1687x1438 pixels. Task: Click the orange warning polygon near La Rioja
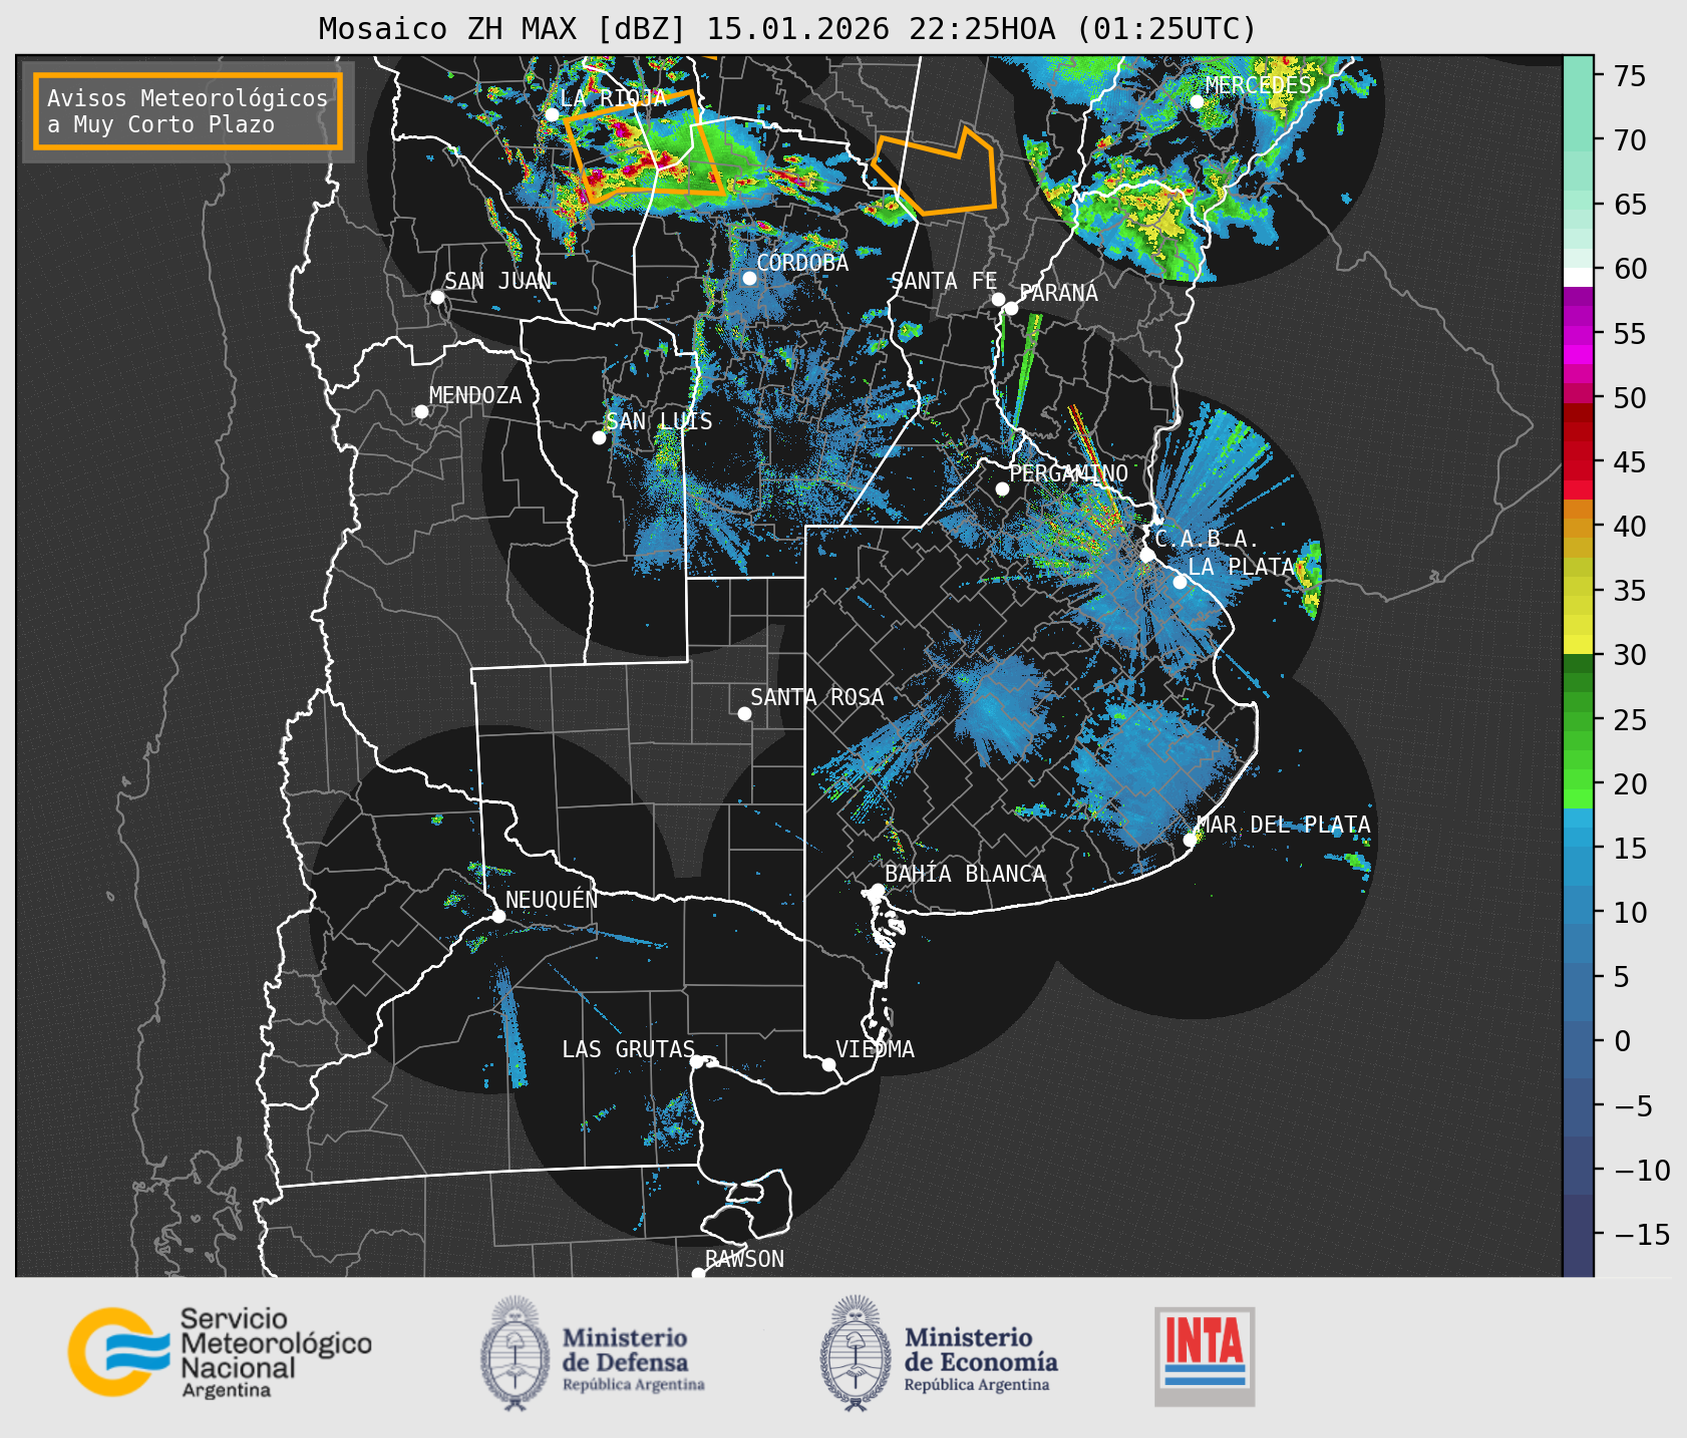[644, 146]
